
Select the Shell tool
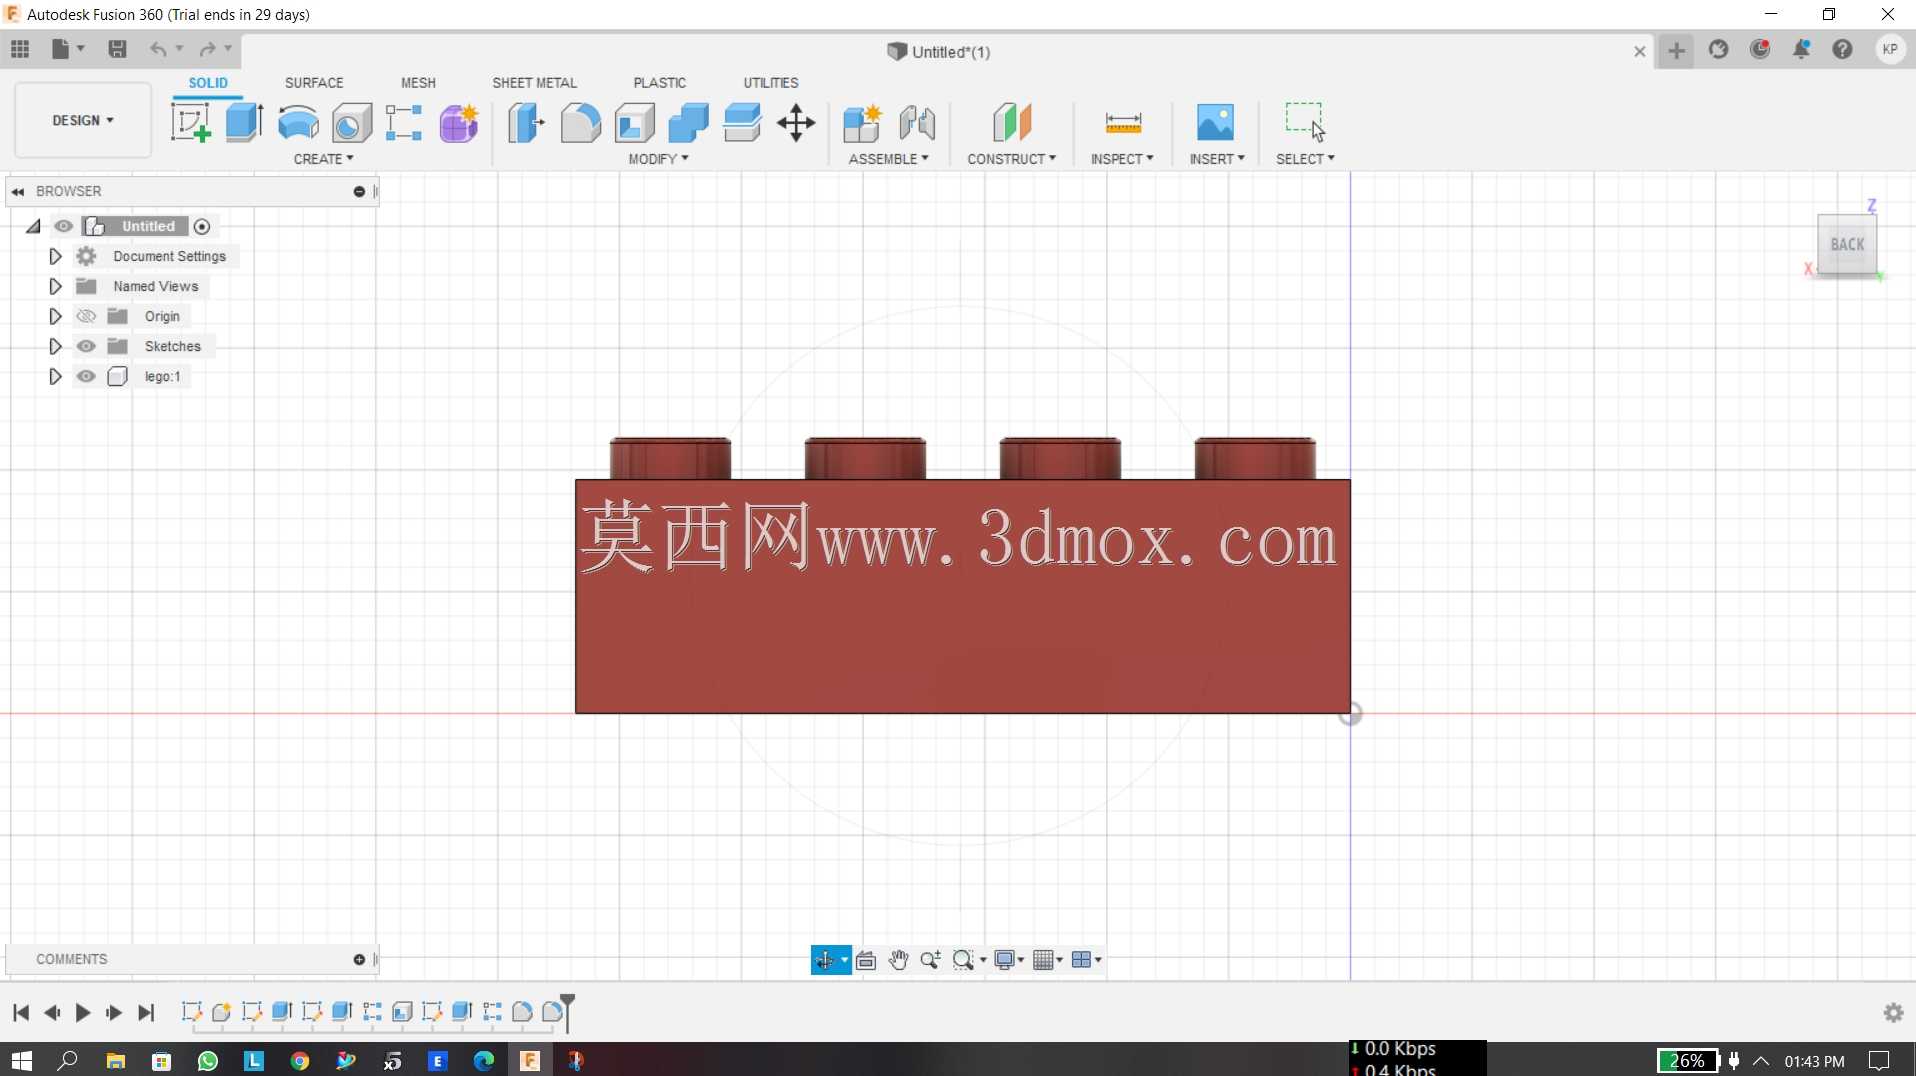(x=634, y=123)
